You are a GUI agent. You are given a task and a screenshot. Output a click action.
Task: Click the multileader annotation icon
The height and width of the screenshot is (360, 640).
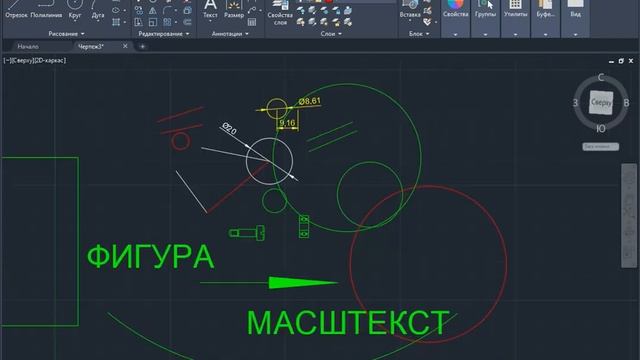(x=252, y=11)
